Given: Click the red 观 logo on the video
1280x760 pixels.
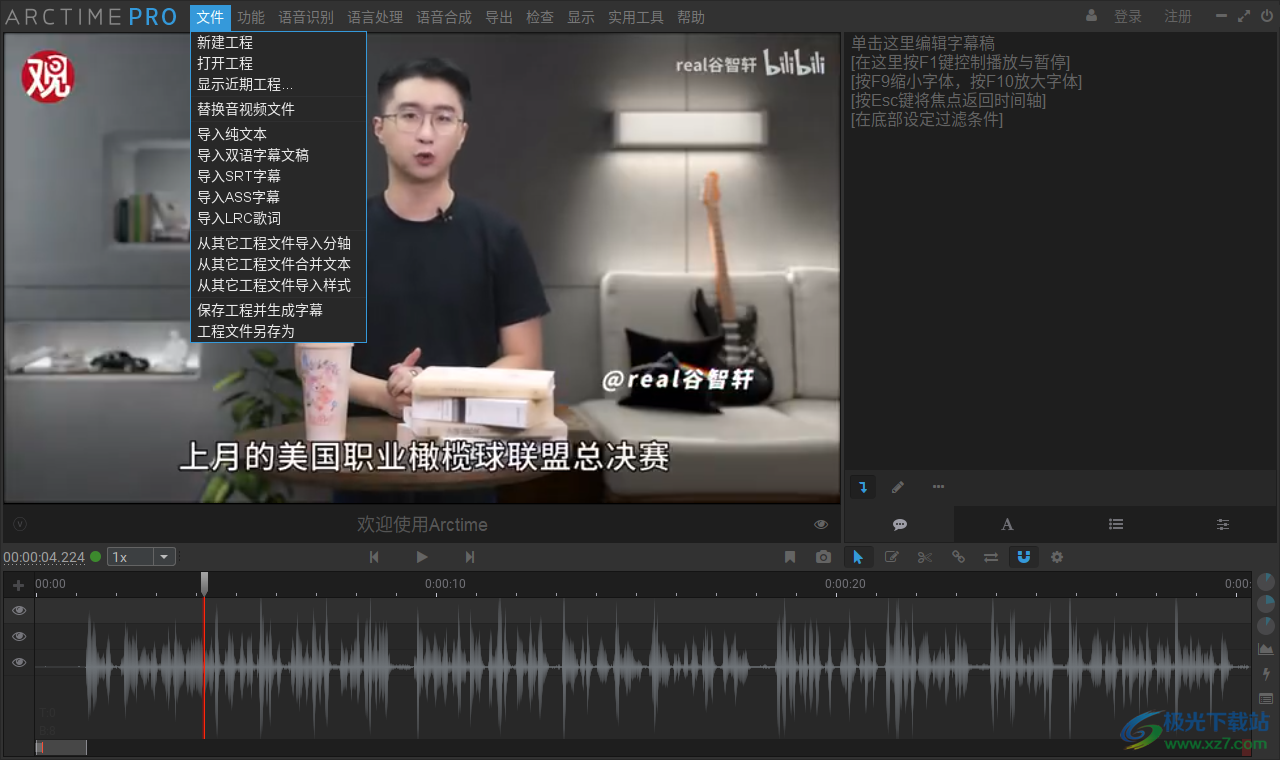Looking at the screenshot, I should click(48, 76).
